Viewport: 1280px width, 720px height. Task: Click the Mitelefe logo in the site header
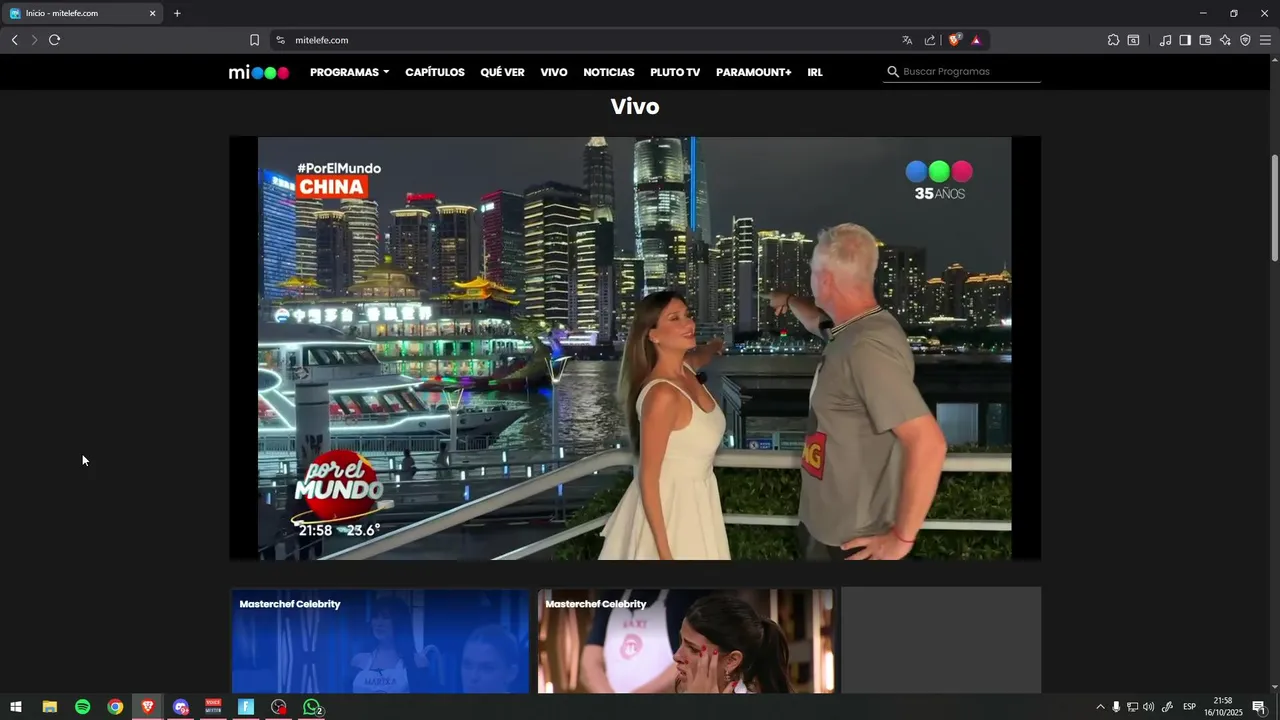(259, 72)
